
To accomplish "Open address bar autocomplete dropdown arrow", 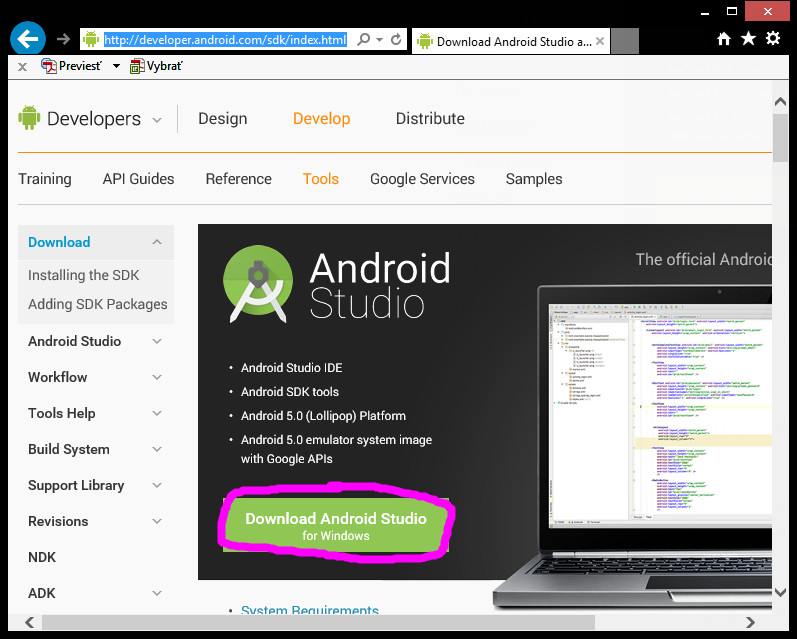I will click(x=379, y=39).
